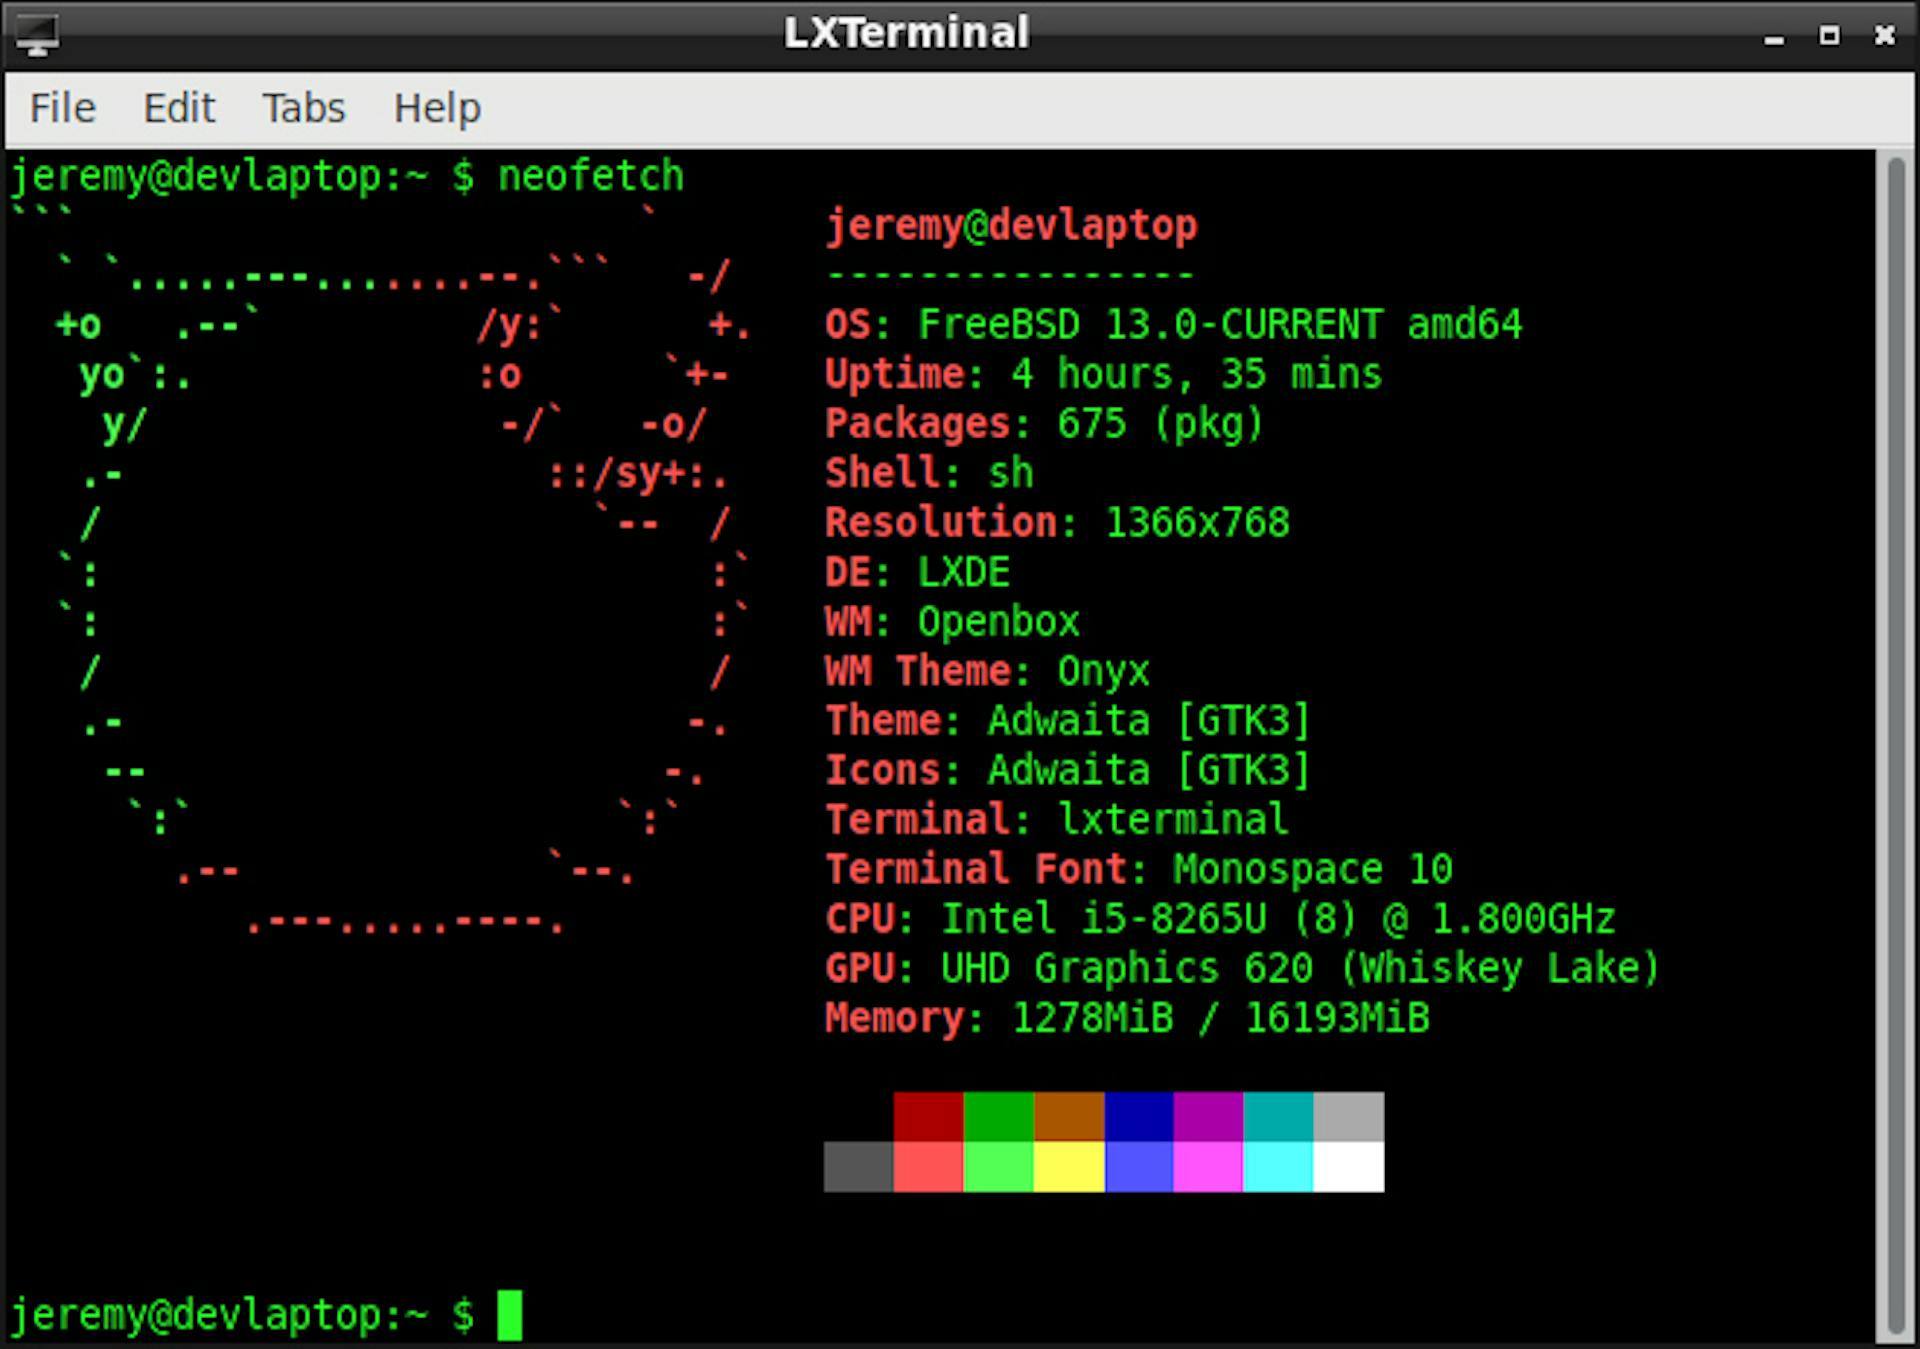Click the 'WM Theme: Onyx' line

(987, 671)
